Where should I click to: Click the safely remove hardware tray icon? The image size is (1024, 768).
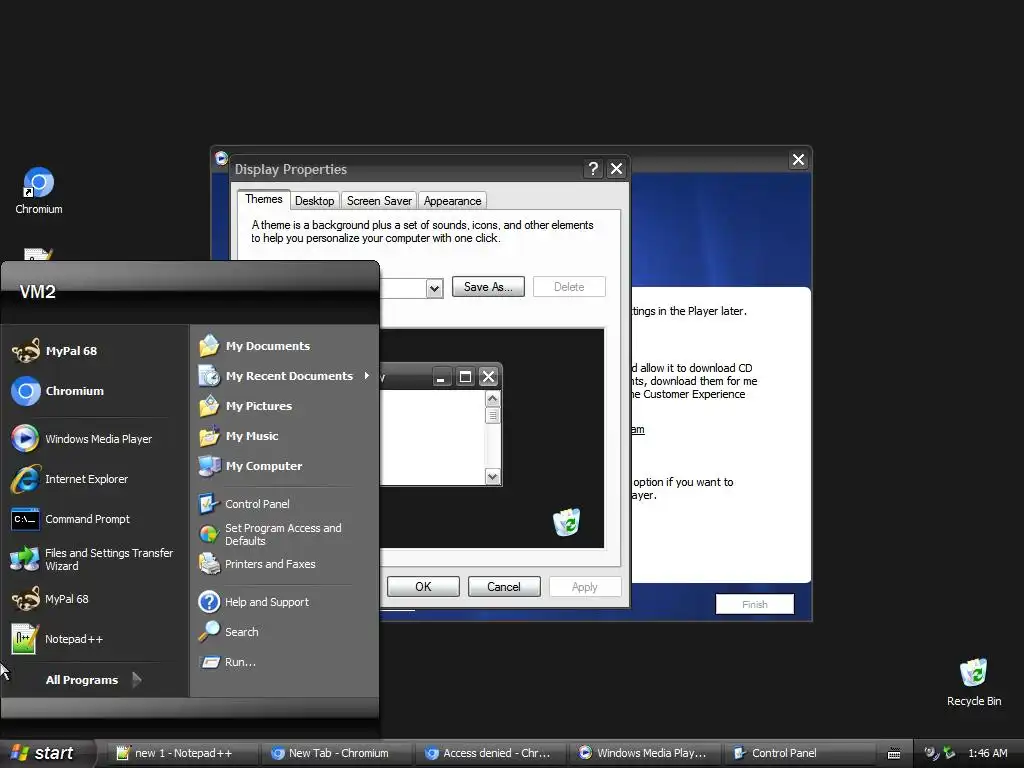(949, 753)
